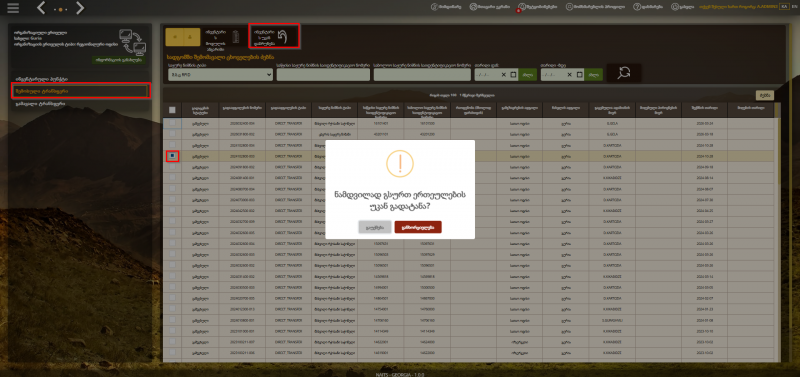This screenshot has height=377, width=800.
Task: Toggle the select-all checkbox in table header
Action: pyautogui.click(x=172, y=110)
